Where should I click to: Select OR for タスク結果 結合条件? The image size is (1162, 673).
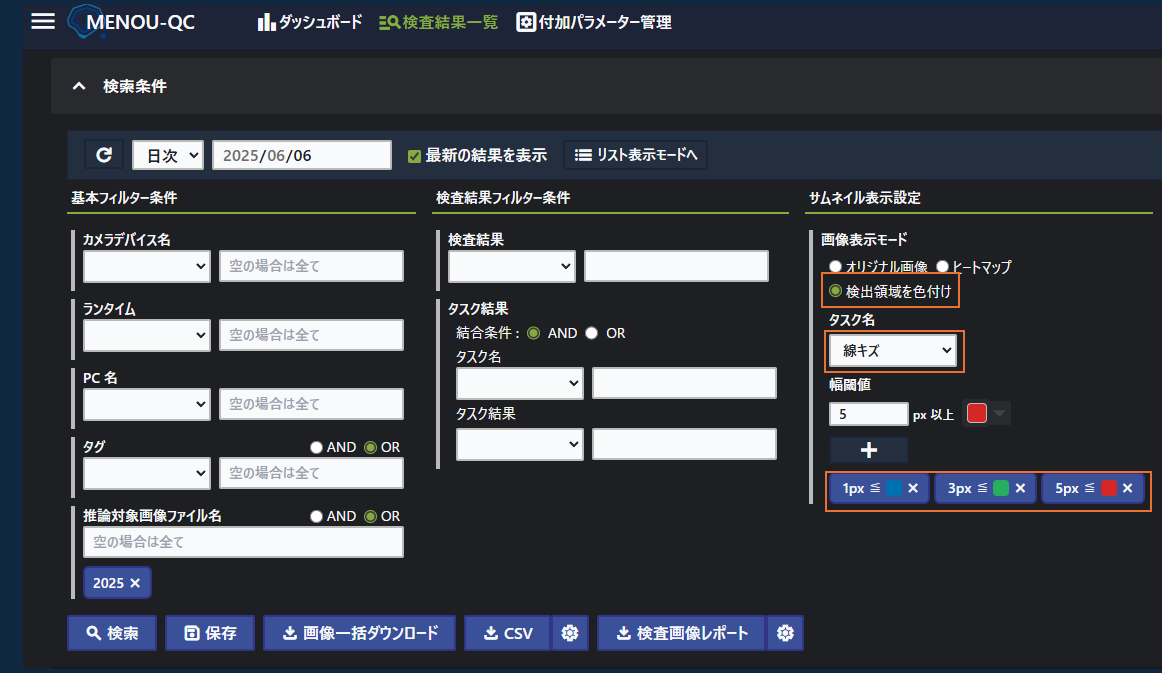pos(591,333)
